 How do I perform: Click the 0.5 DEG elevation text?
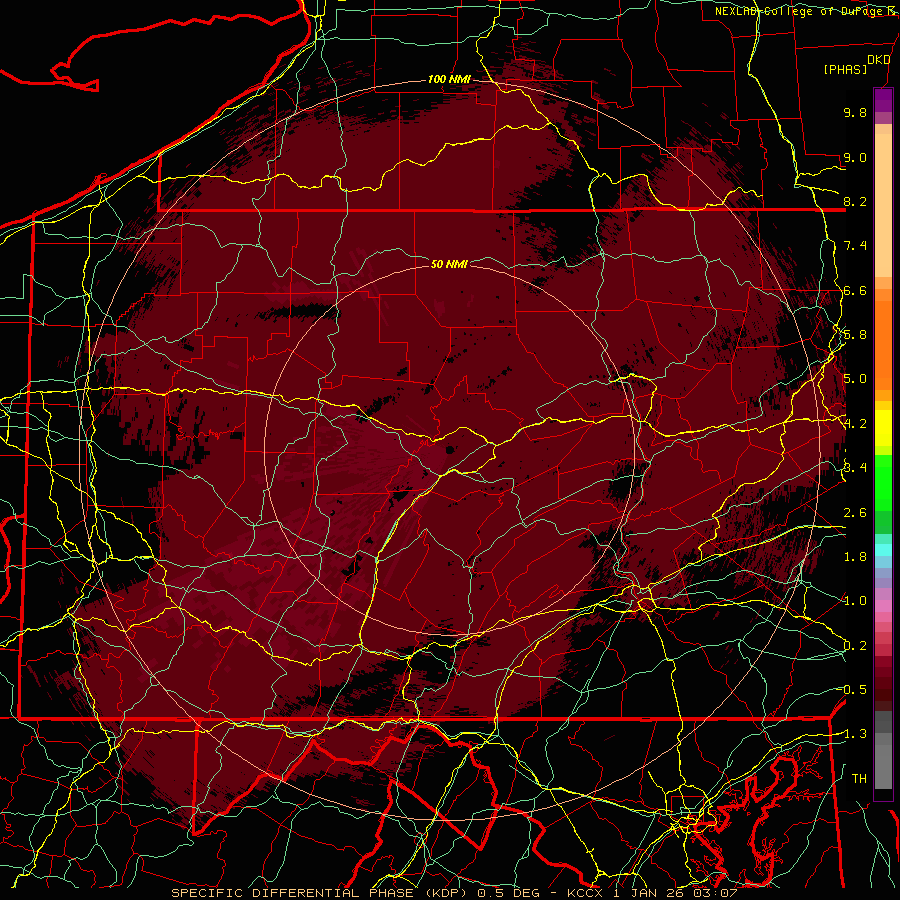[509, 893]
